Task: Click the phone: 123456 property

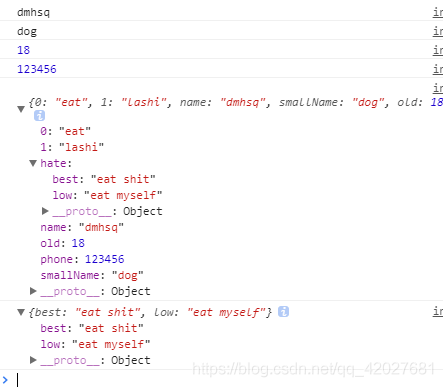Action: (82, 259)
